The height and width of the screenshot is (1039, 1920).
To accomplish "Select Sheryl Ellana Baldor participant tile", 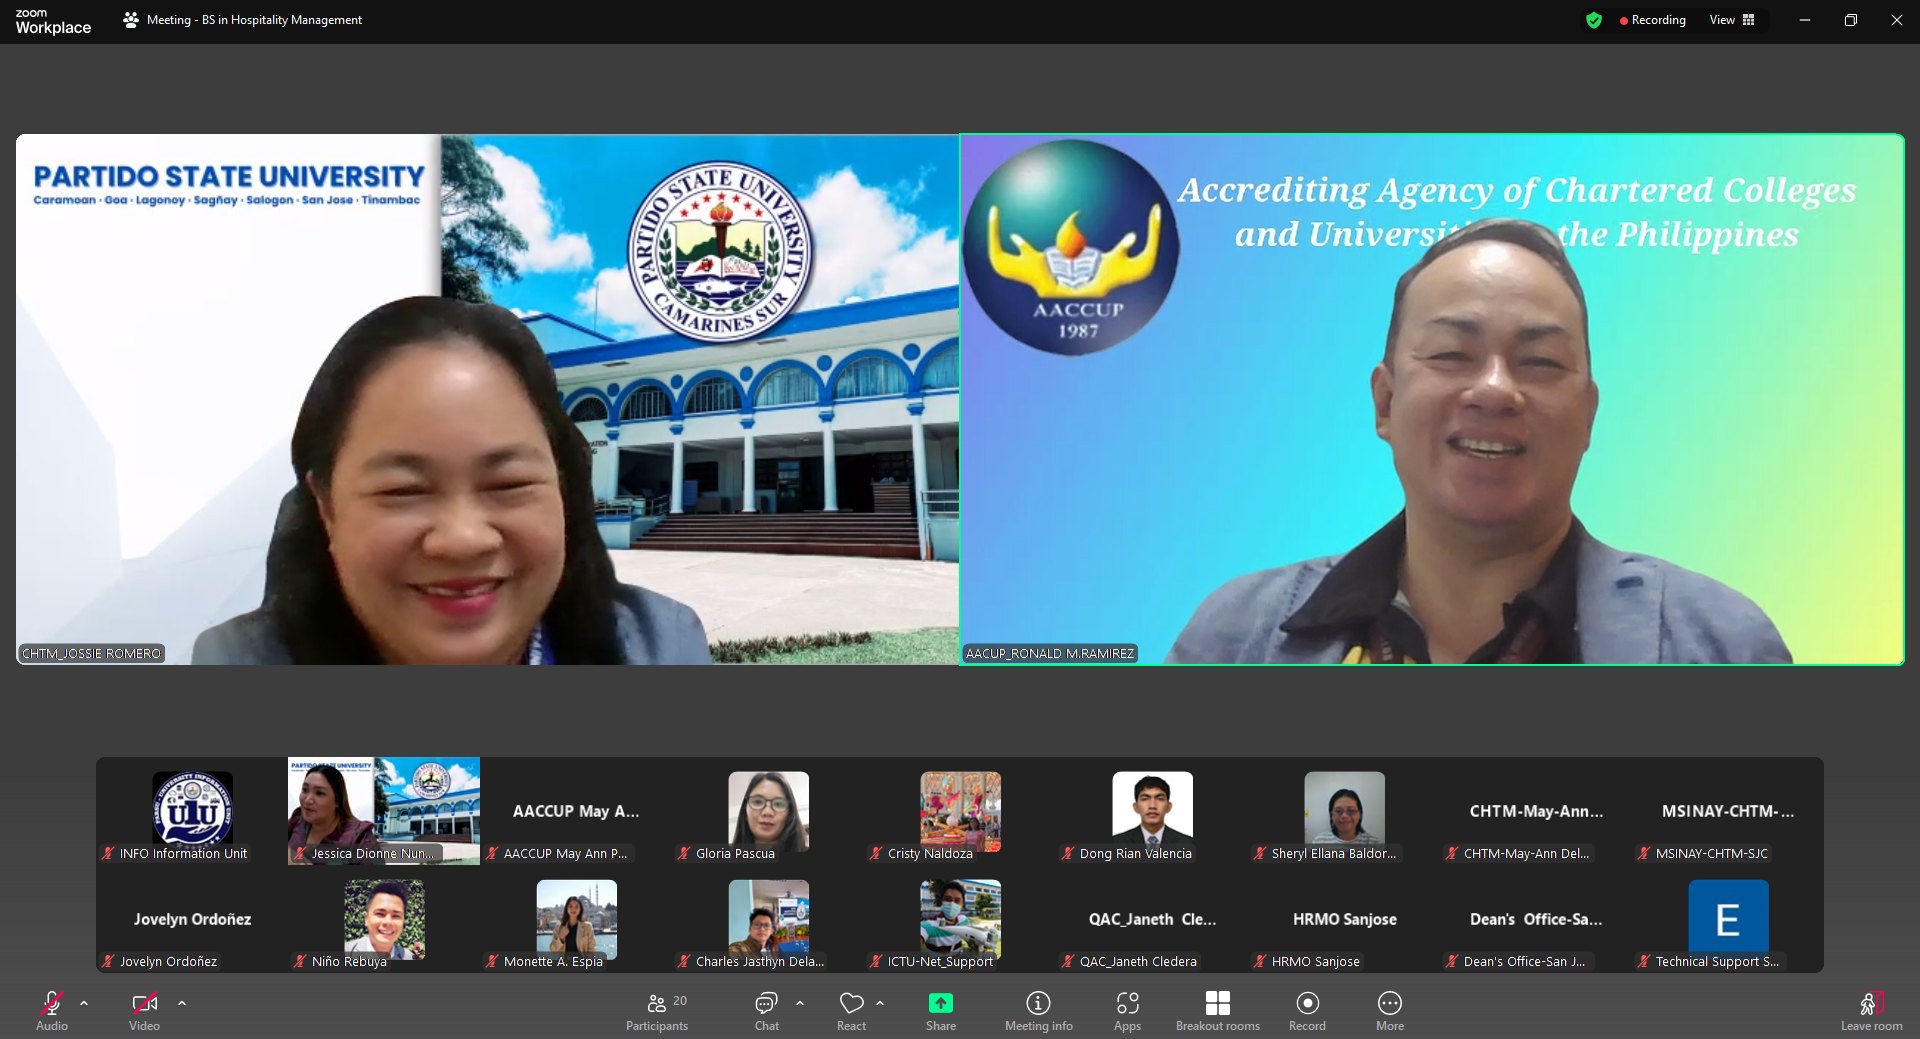I will [x=1344, y=811].
